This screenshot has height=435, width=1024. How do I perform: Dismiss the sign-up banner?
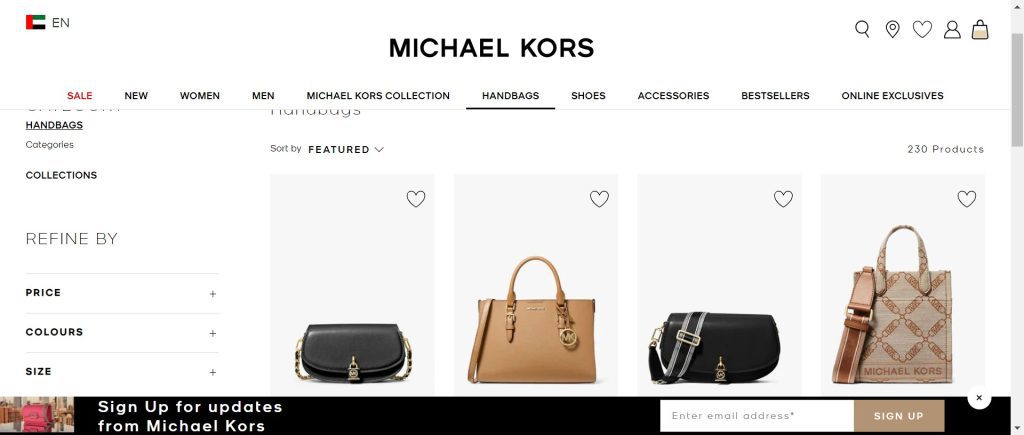coord(979,397)
